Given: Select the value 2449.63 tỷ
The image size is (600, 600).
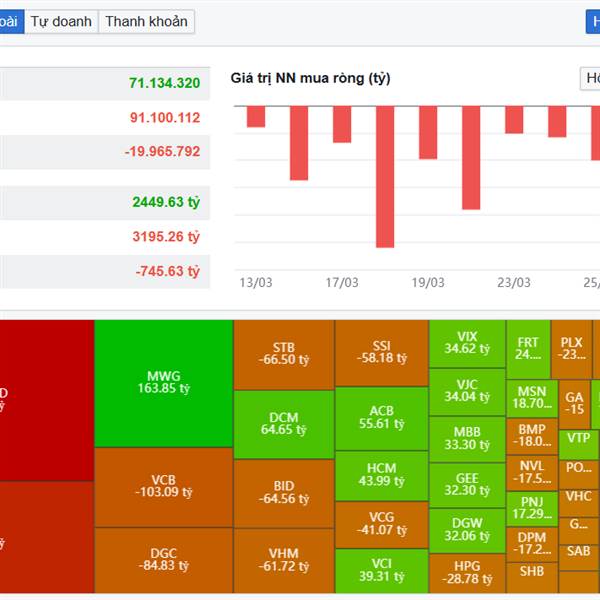Looking at the screenshot, I should click(x=166, y=202).
